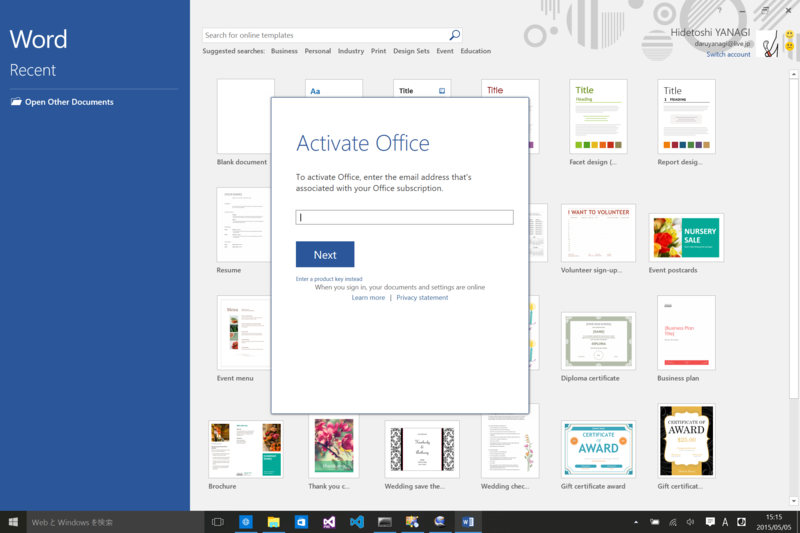
Task: Select the Design Sets suggested search
Action: tap(411, 51)
